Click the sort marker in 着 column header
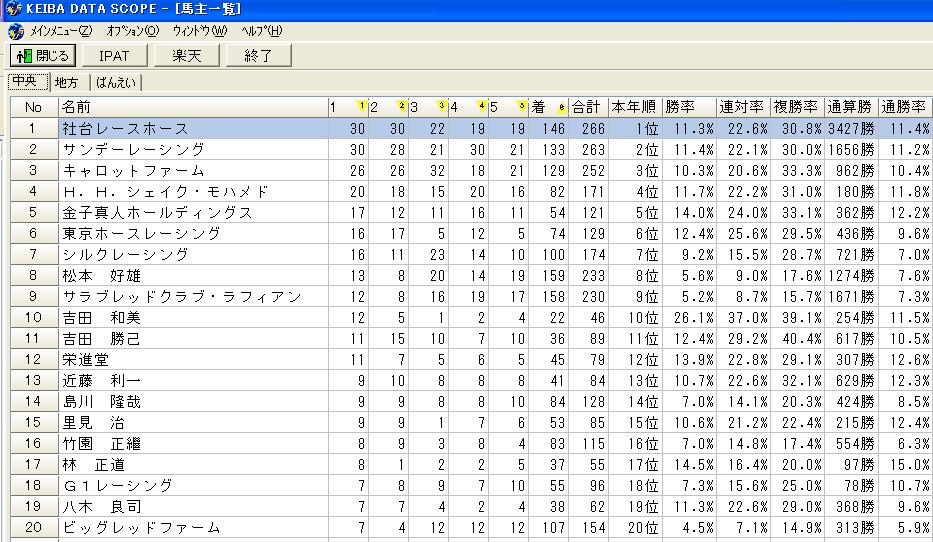This screenshot has width=933, height=542. click(x=561, y=107)
